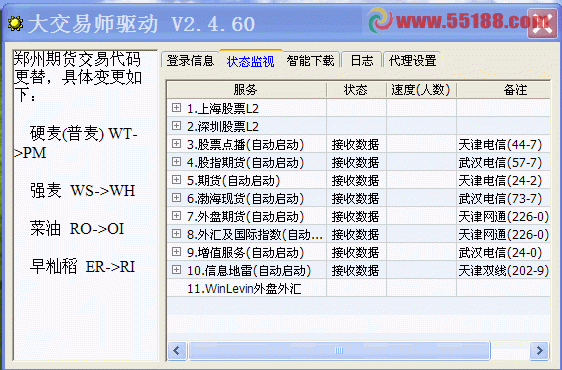Expand the 1.上海股票L2 row
Screen dimensions: 562x370
click(176, 108)
